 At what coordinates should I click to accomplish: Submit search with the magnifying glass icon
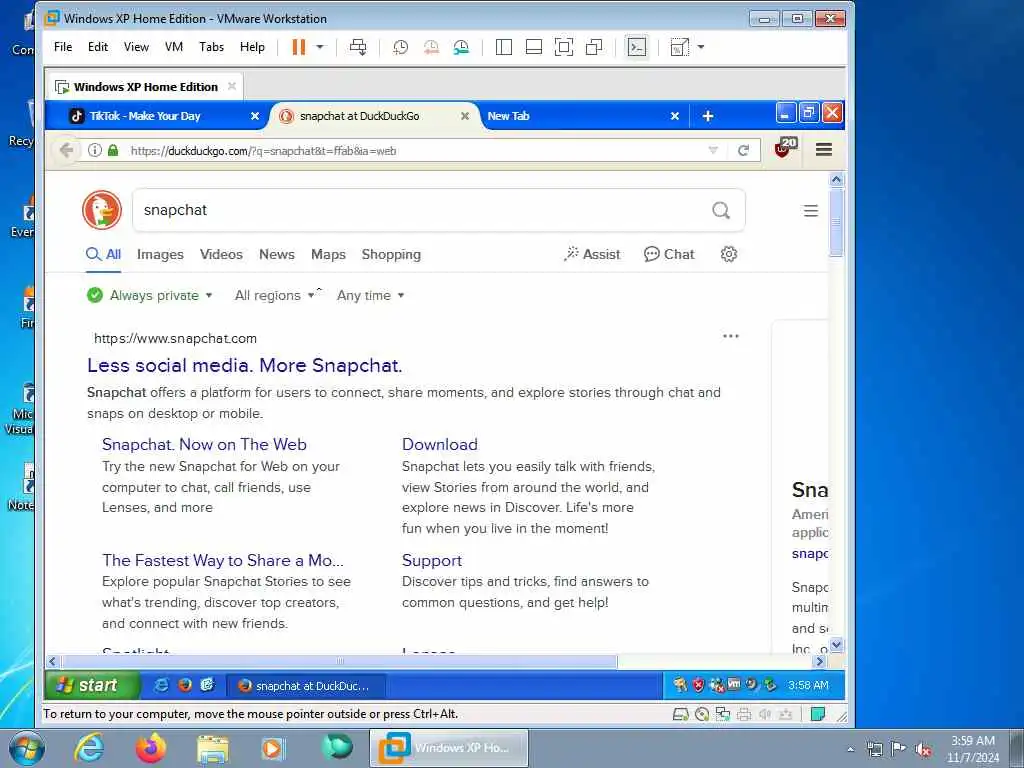pos(721,210)
